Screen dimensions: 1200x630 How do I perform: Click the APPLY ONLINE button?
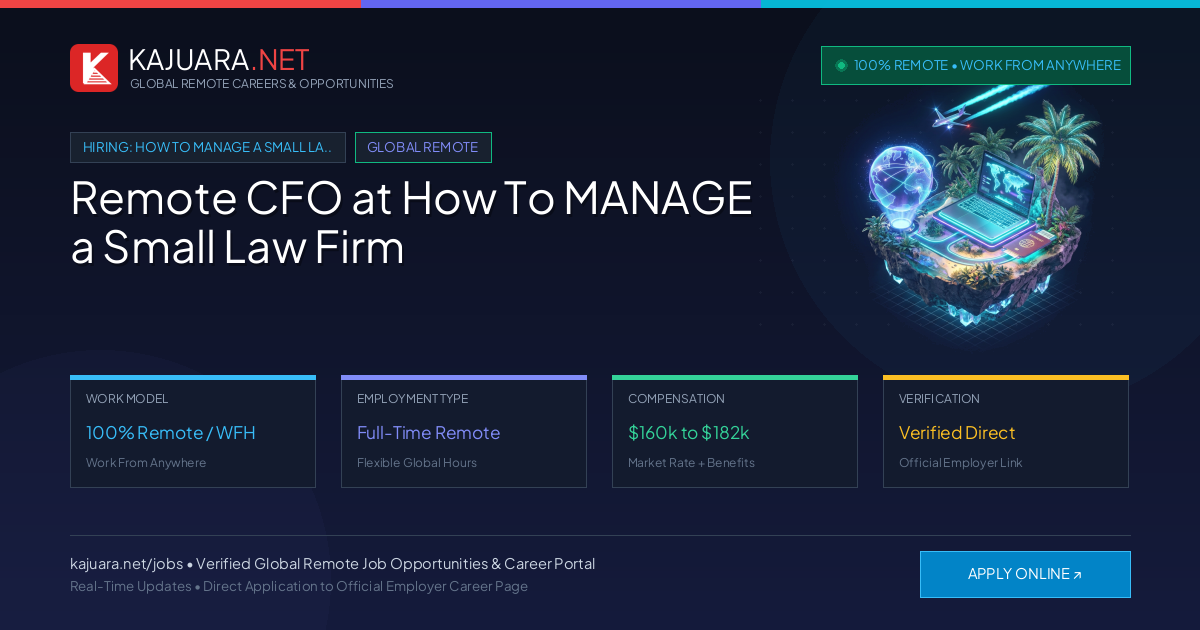tap(1025, 574)
